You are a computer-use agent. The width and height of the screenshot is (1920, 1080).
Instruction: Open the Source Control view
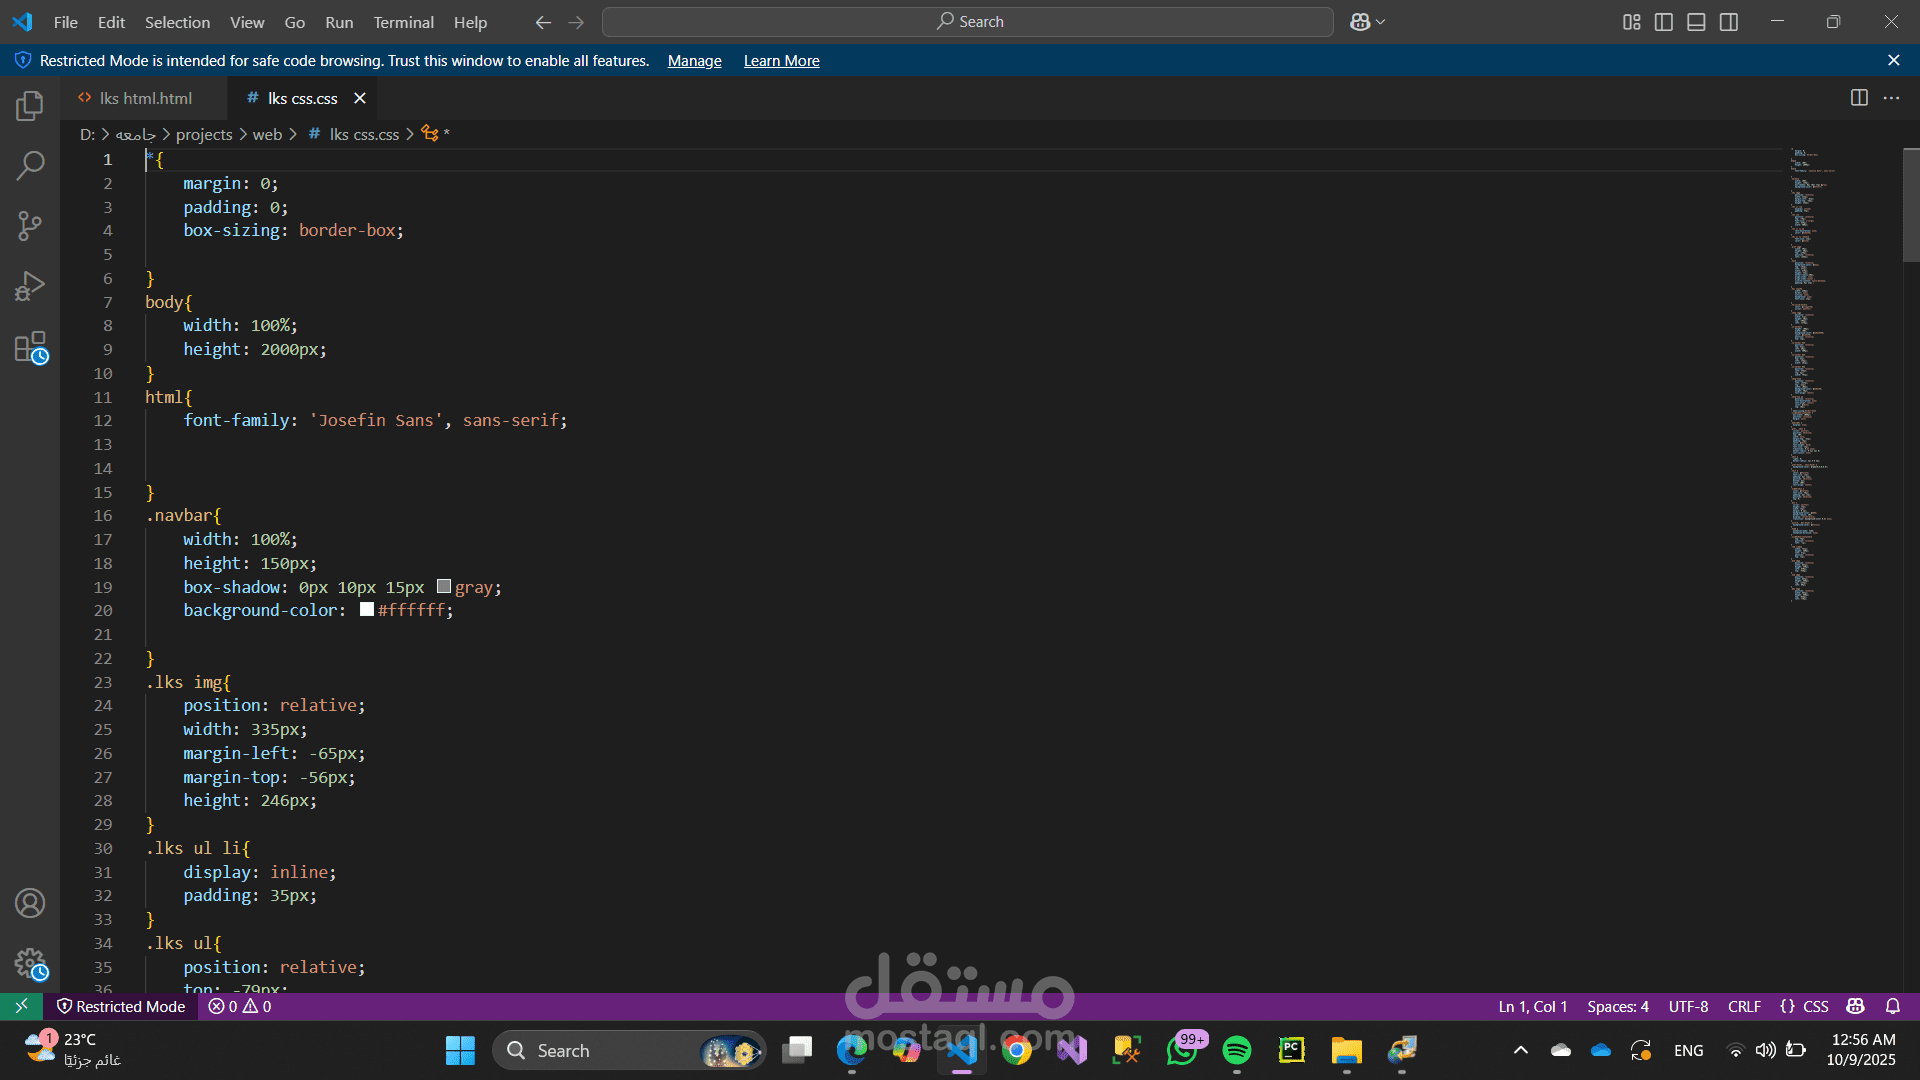(30, 225)
